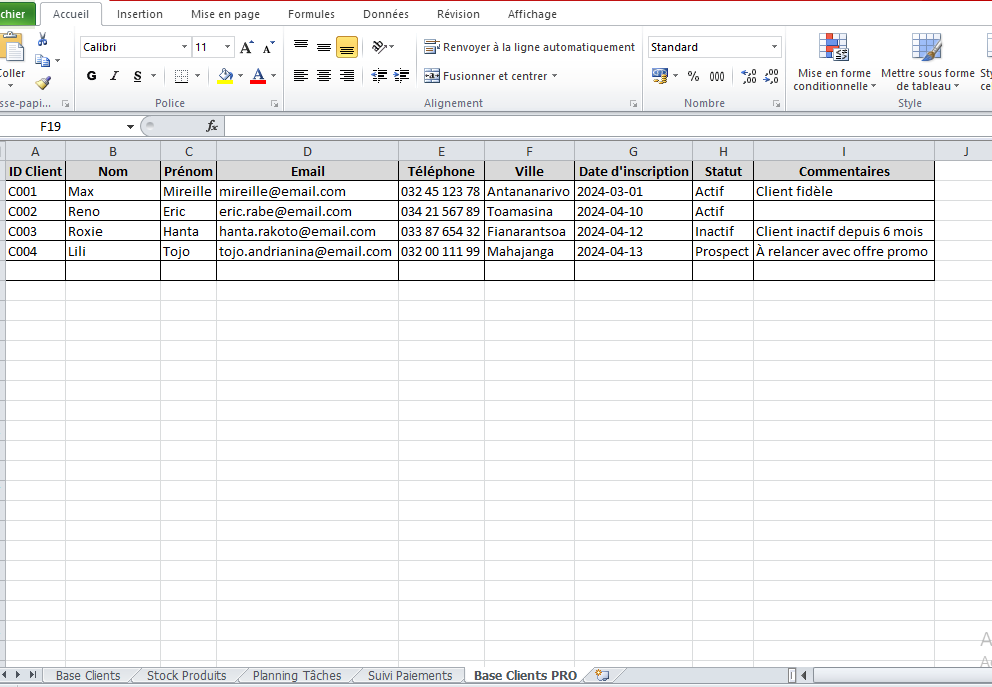Viewport: 992px width, 687px height.
Task: Open the Standard number format dropdown
Action: click(774, 47)
